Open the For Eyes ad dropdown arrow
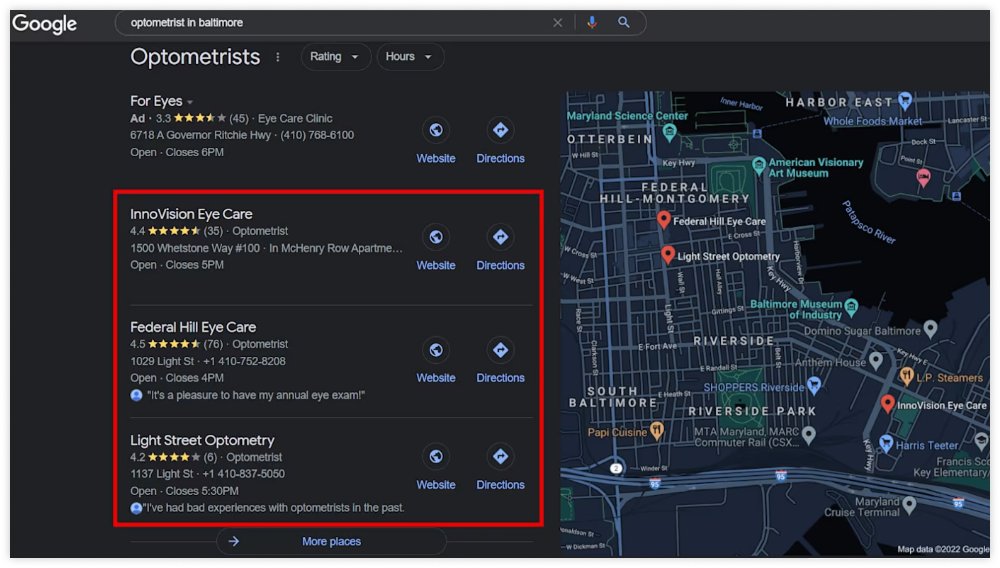1000x568 pixels. [x=190, y=102]
